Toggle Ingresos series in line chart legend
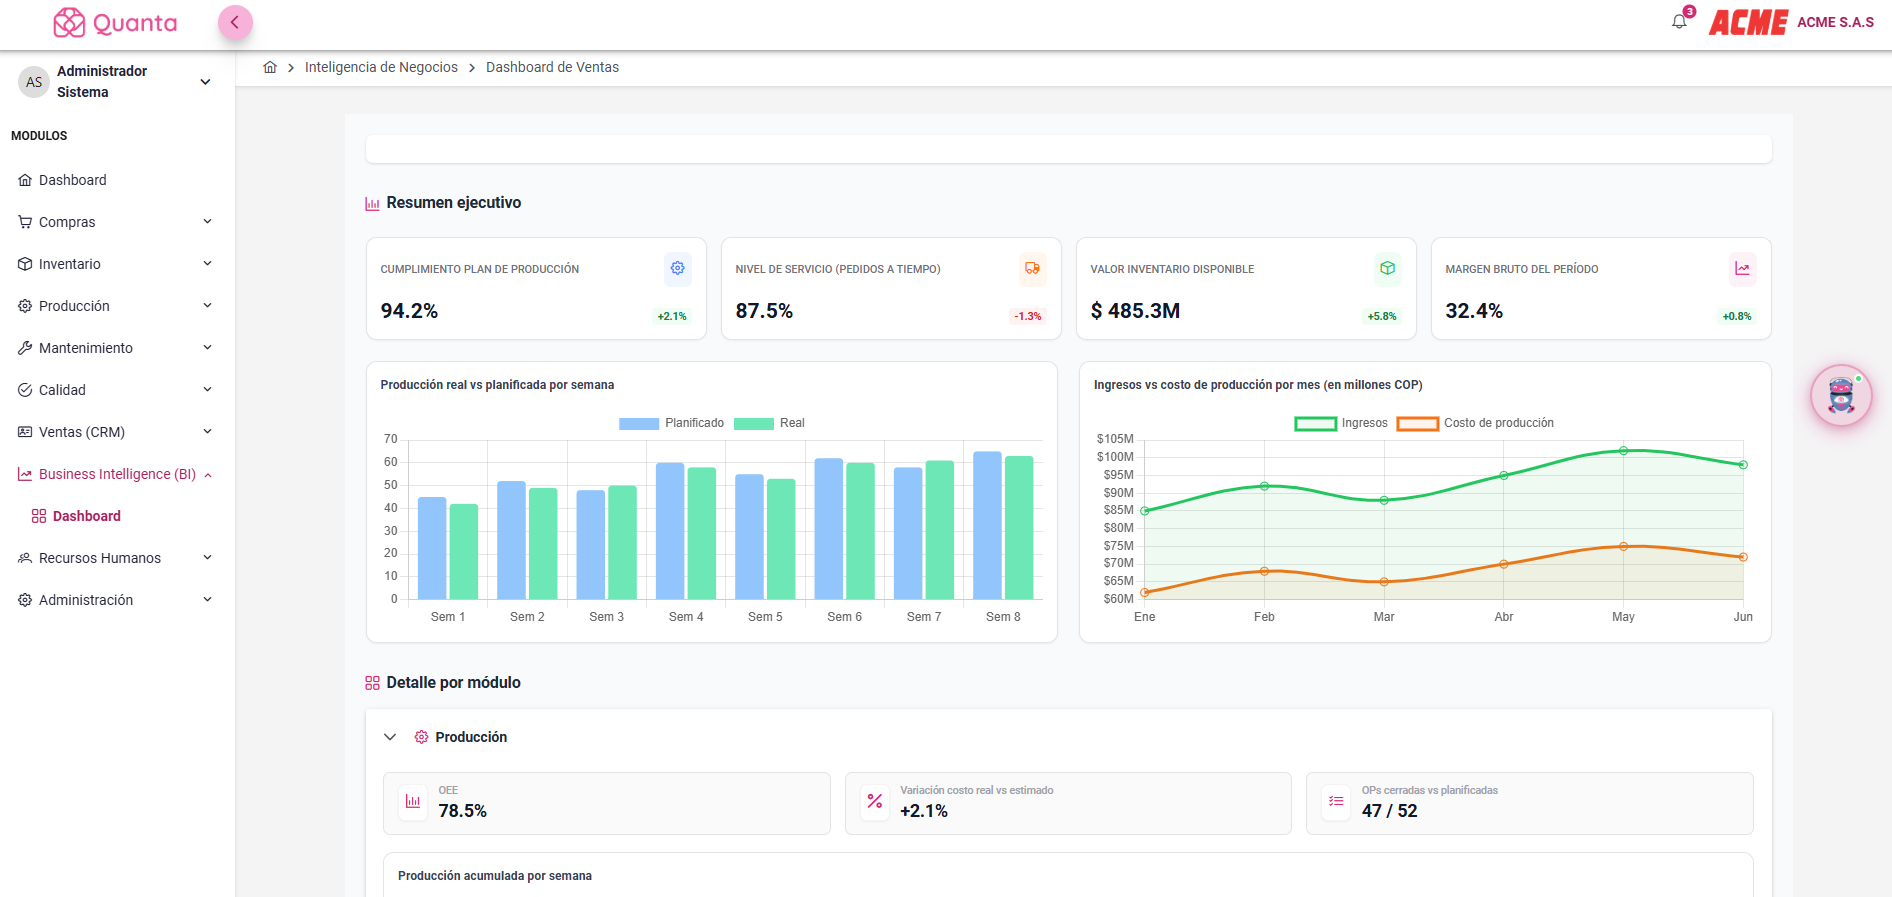Image resolution: width=1892 pixels, height=897 pixels. [1341, 423]
